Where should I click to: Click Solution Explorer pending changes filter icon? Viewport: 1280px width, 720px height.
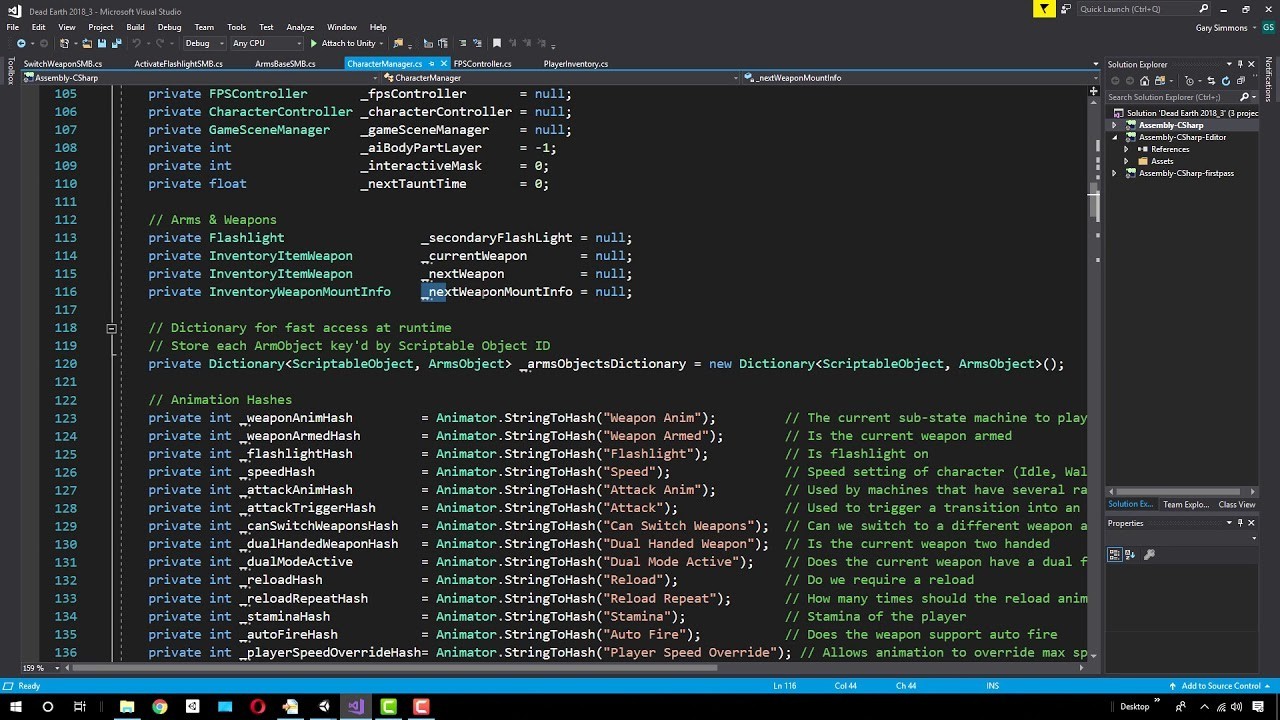1190,81
